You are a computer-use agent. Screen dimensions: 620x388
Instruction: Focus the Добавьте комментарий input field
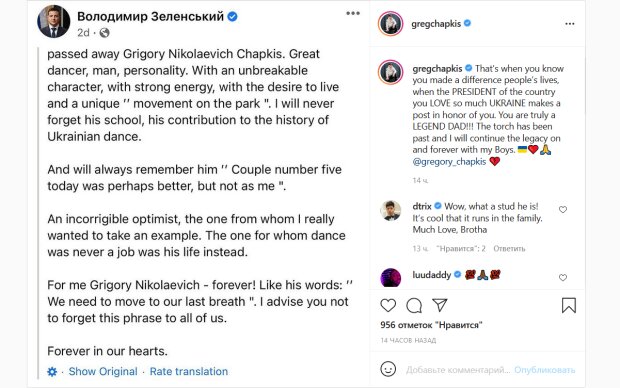click(x=458, y=370)
